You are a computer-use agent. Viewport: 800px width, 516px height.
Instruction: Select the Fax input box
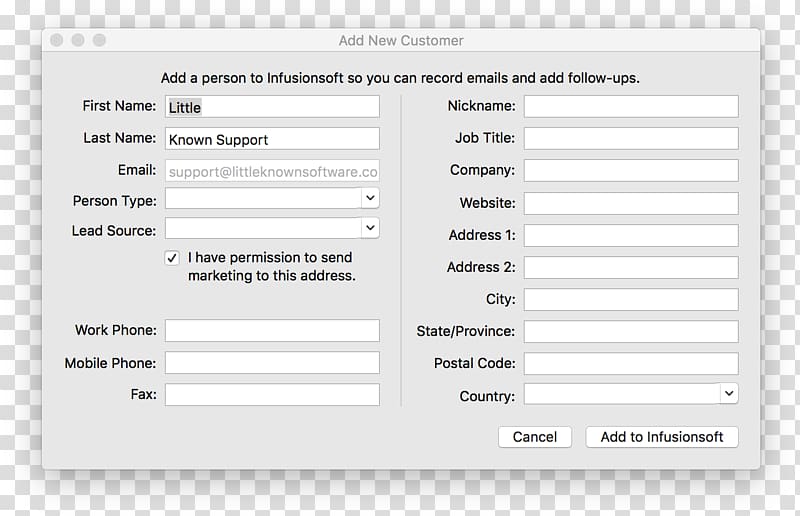[272, 395]
